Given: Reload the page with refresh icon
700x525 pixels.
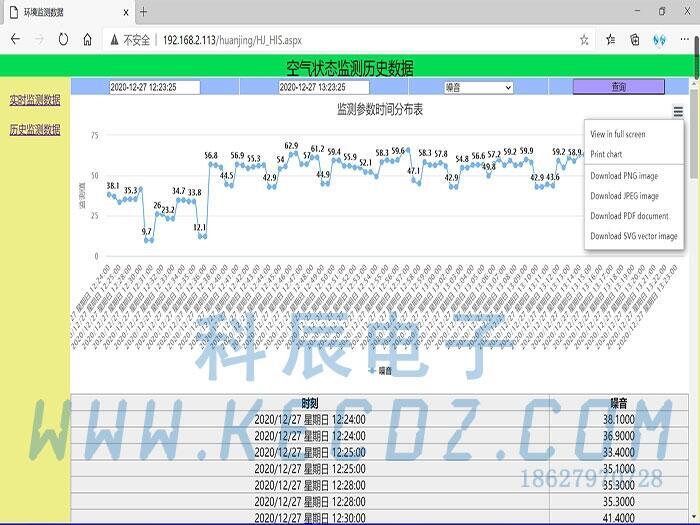Looking at the screenshot, I should tap(63, 40).
